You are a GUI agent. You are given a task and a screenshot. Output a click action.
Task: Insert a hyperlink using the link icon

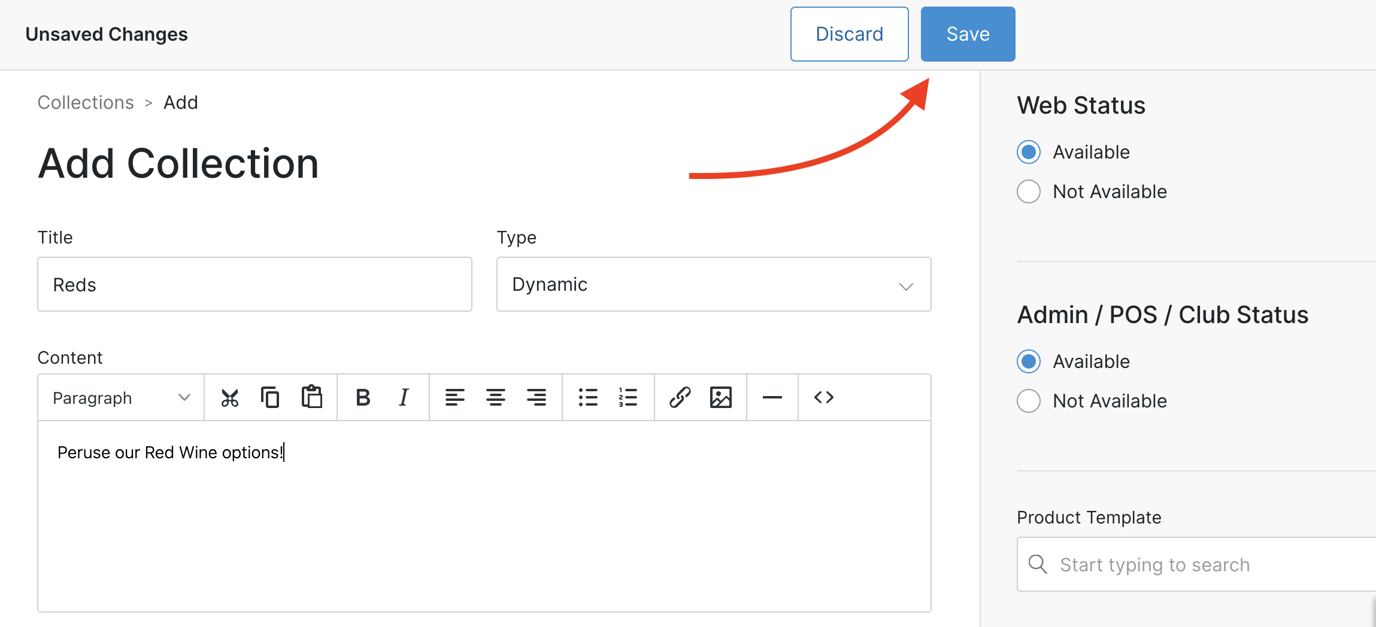pyautogui.click(x=680, y=397)
